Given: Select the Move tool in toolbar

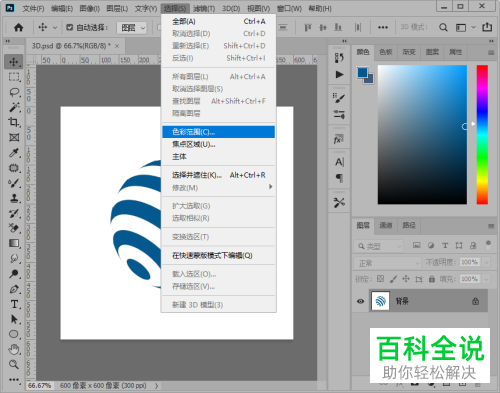Looking at the screenshot, I should pos(14,62).
